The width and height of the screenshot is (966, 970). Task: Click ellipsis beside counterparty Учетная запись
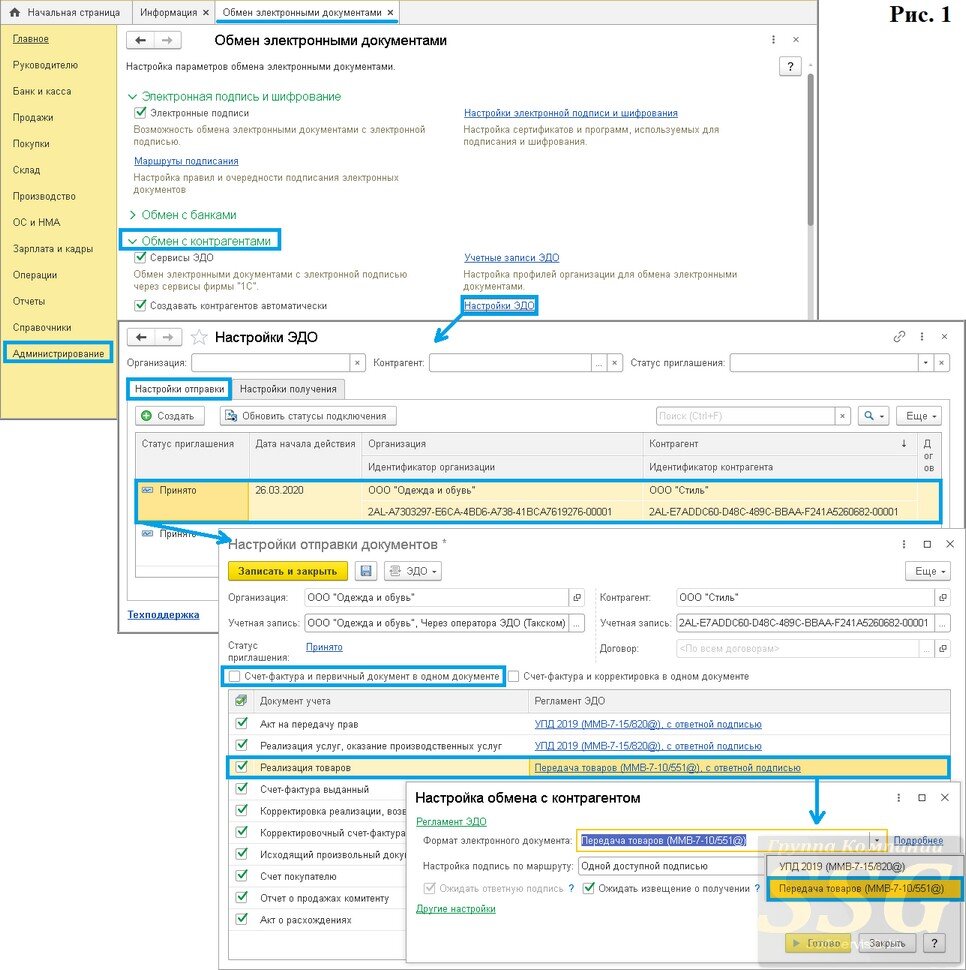(942, 623)
